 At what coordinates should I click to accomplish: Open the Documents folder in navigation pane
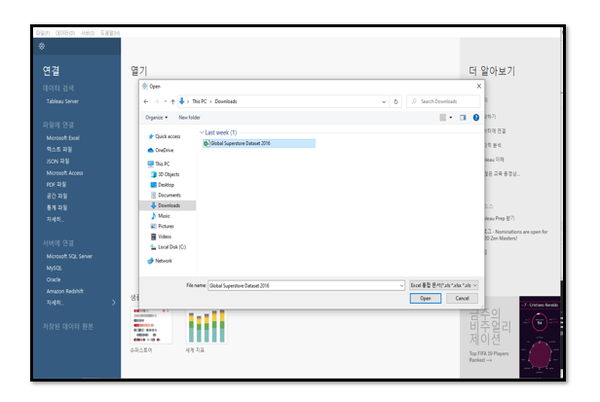pyautogui.click(x=166, y=195)
